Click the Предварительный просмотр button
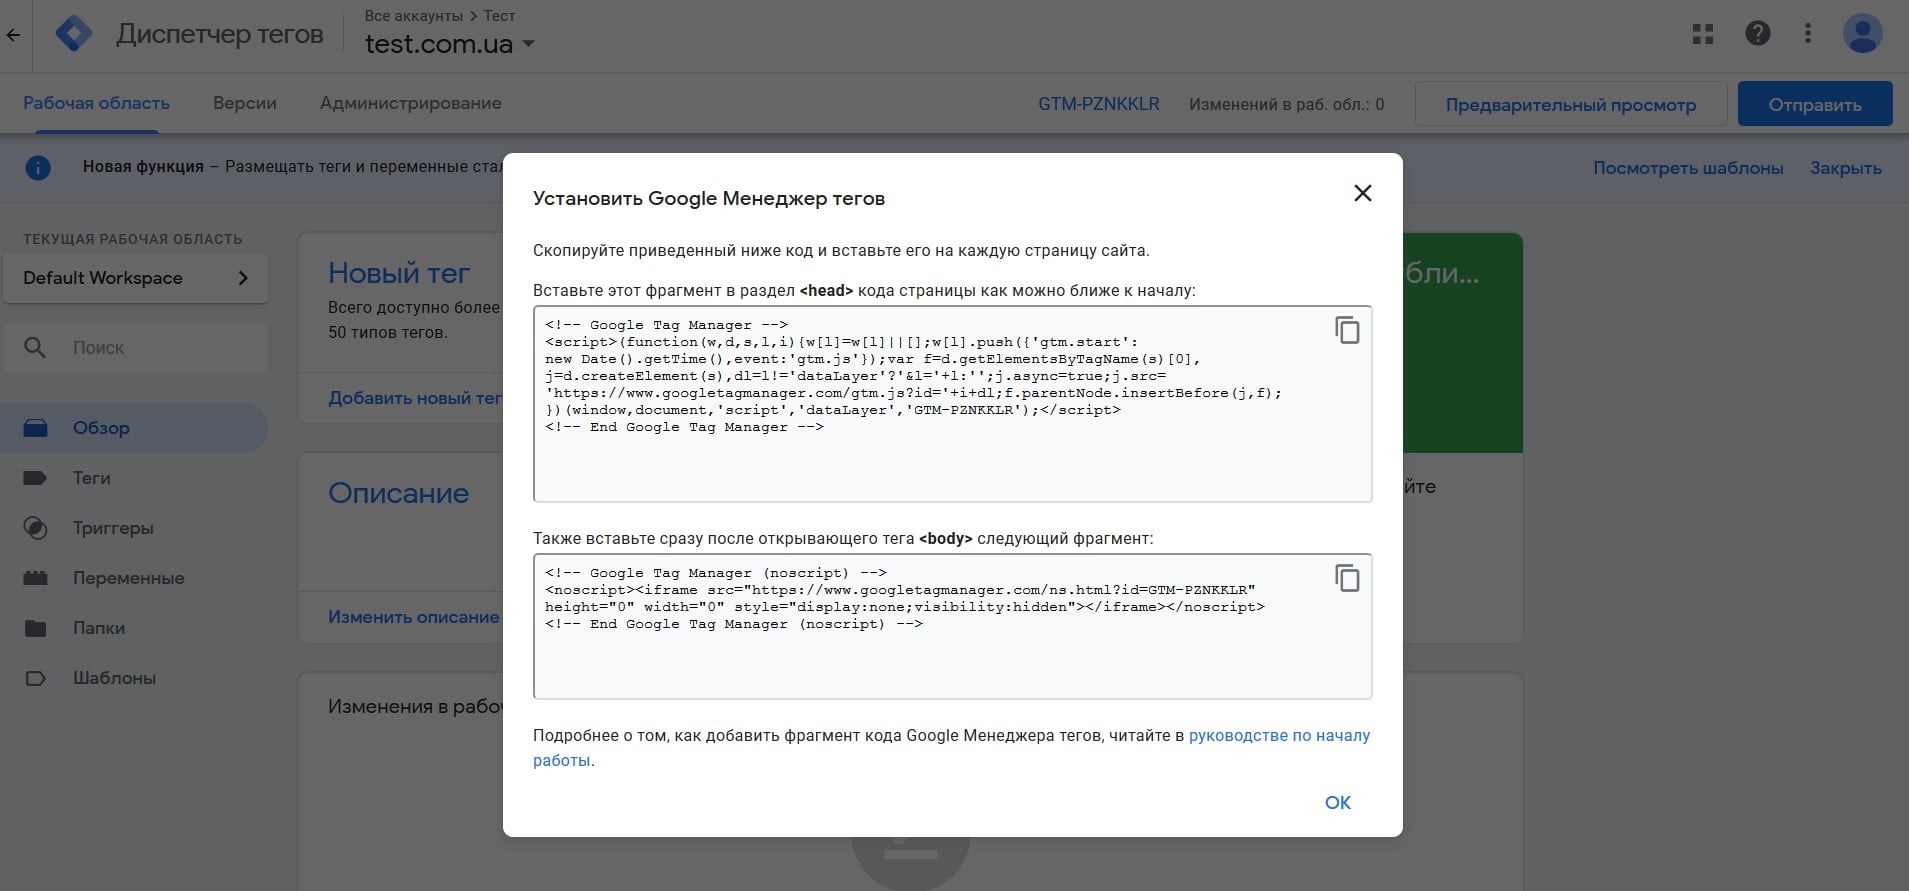Screen dimensions: 1909x891 pyautogui.click(x=1570, y=104)
